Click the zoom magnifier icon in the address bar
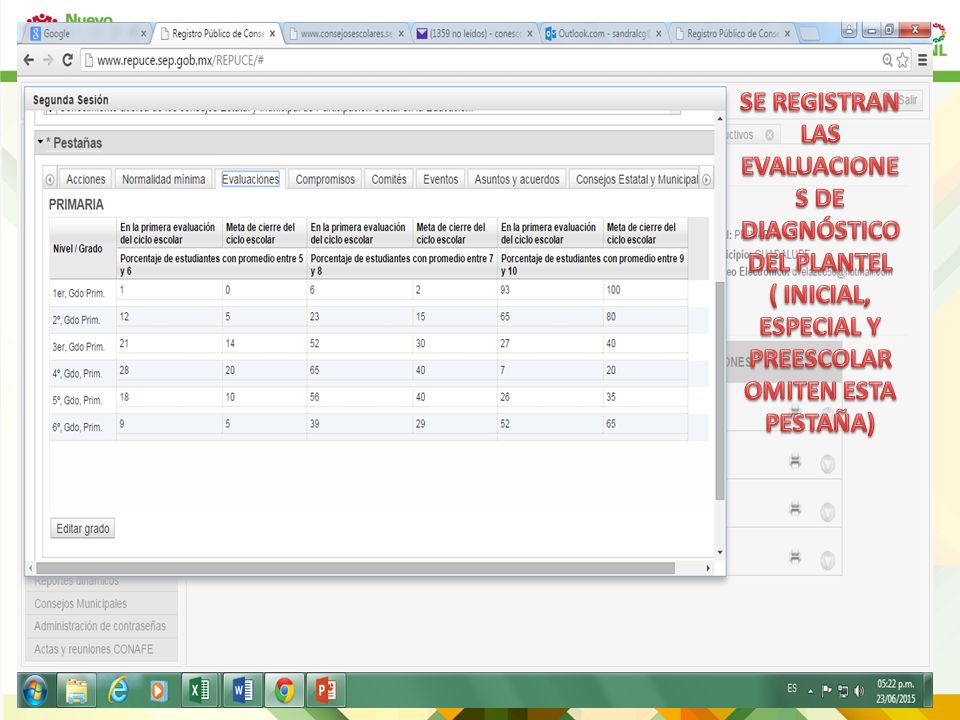The height and width of the screenshot is (720, 960). pos(887,60)
